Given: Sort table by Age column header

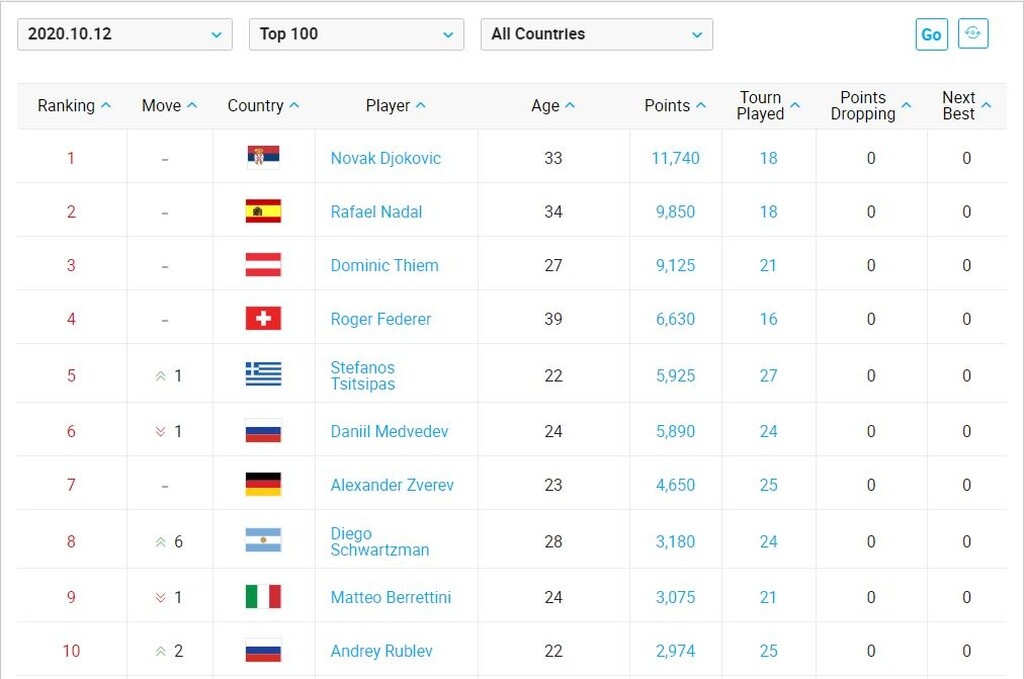Looking at the screenshot, I should tap(552, 106).
